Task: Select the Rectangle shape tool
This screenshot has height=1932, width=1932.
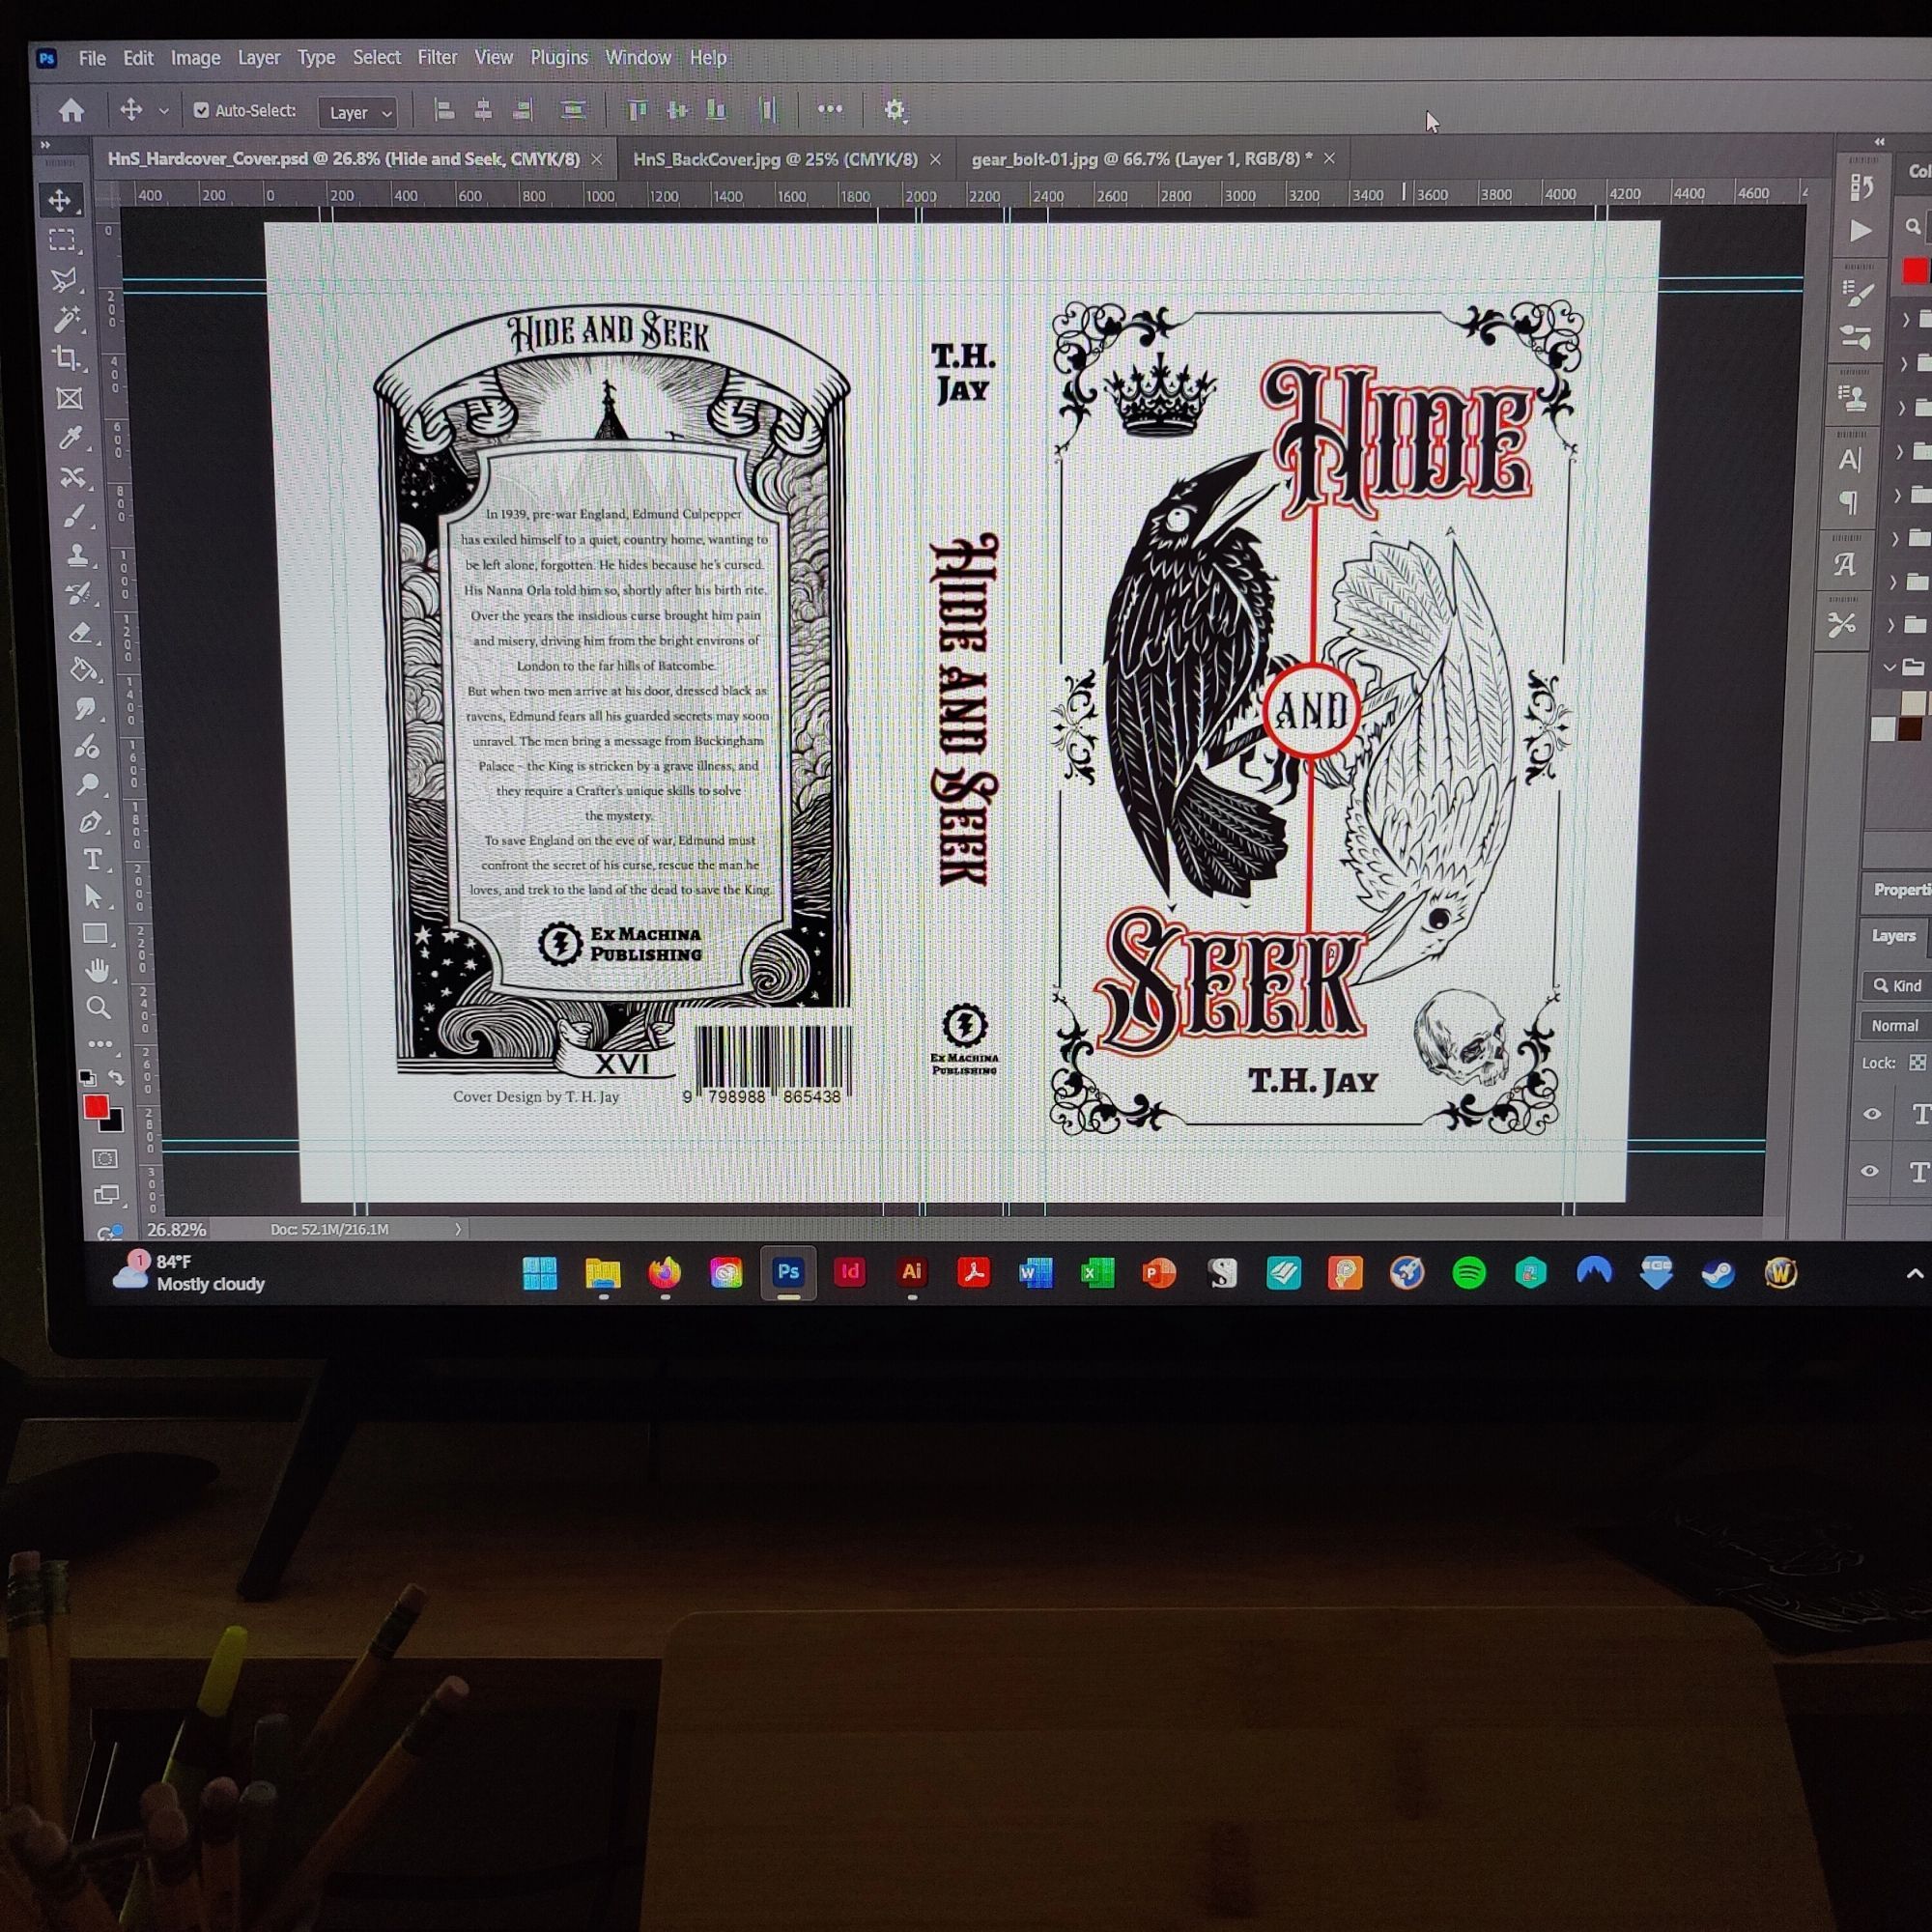Action: [96, 933]
